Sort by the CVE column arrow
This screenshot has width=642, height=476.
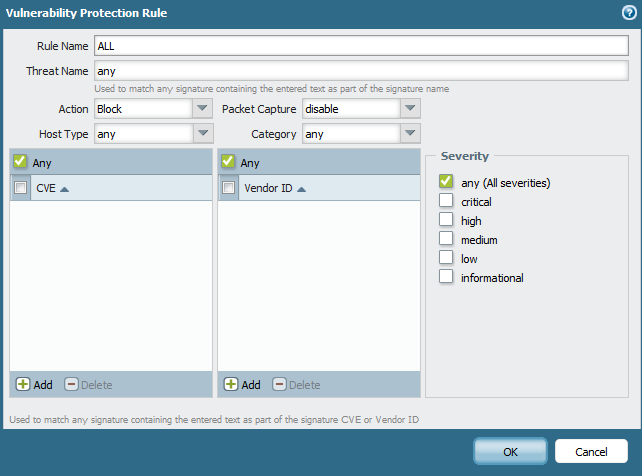click(x=64, y=189)
